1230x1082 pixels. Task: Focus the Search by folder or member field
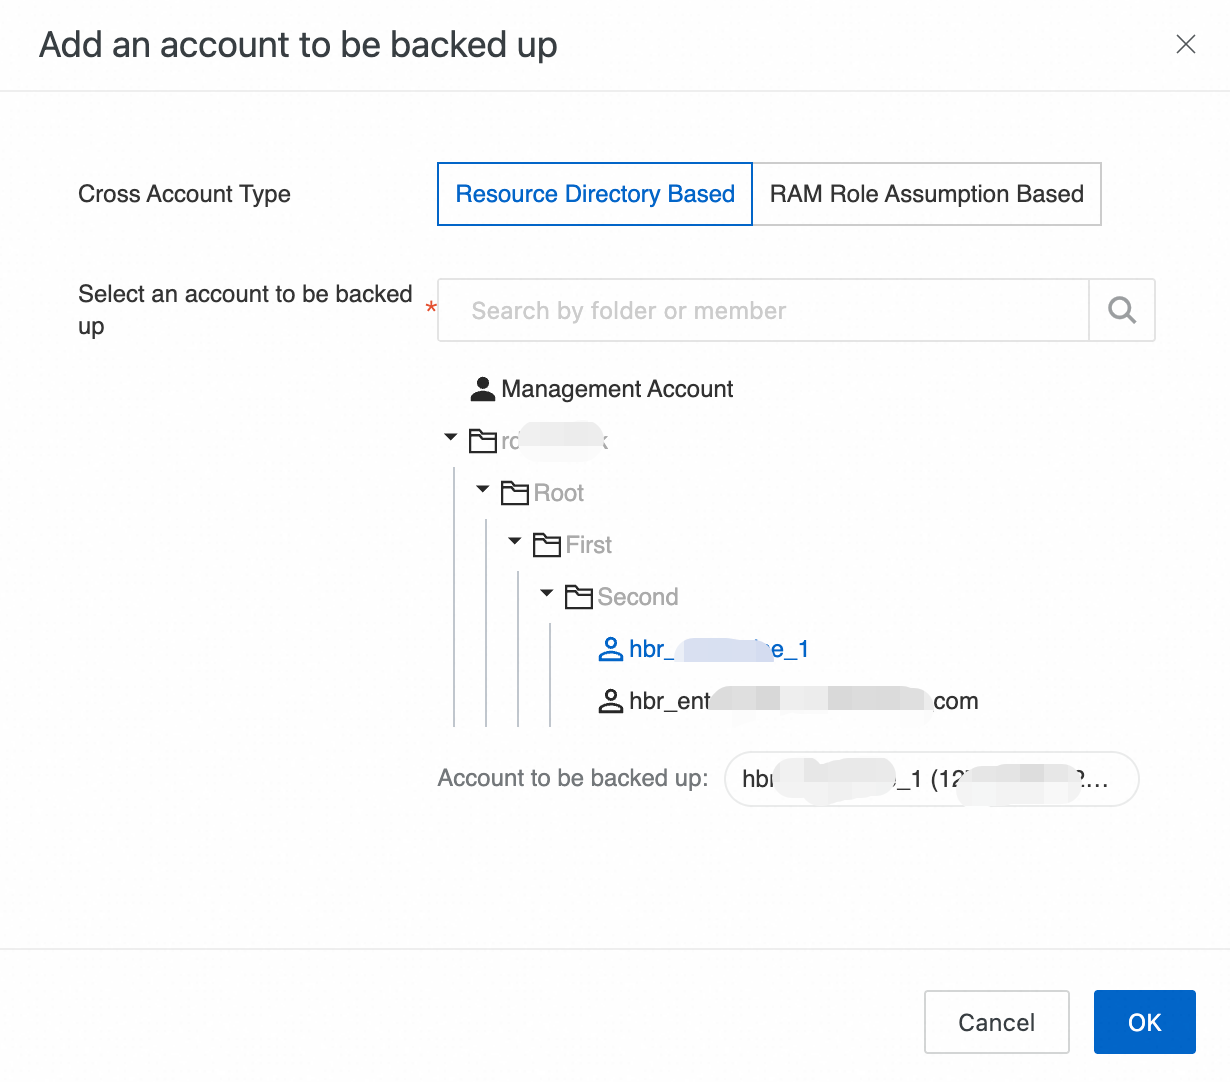[x=762, y=310]
